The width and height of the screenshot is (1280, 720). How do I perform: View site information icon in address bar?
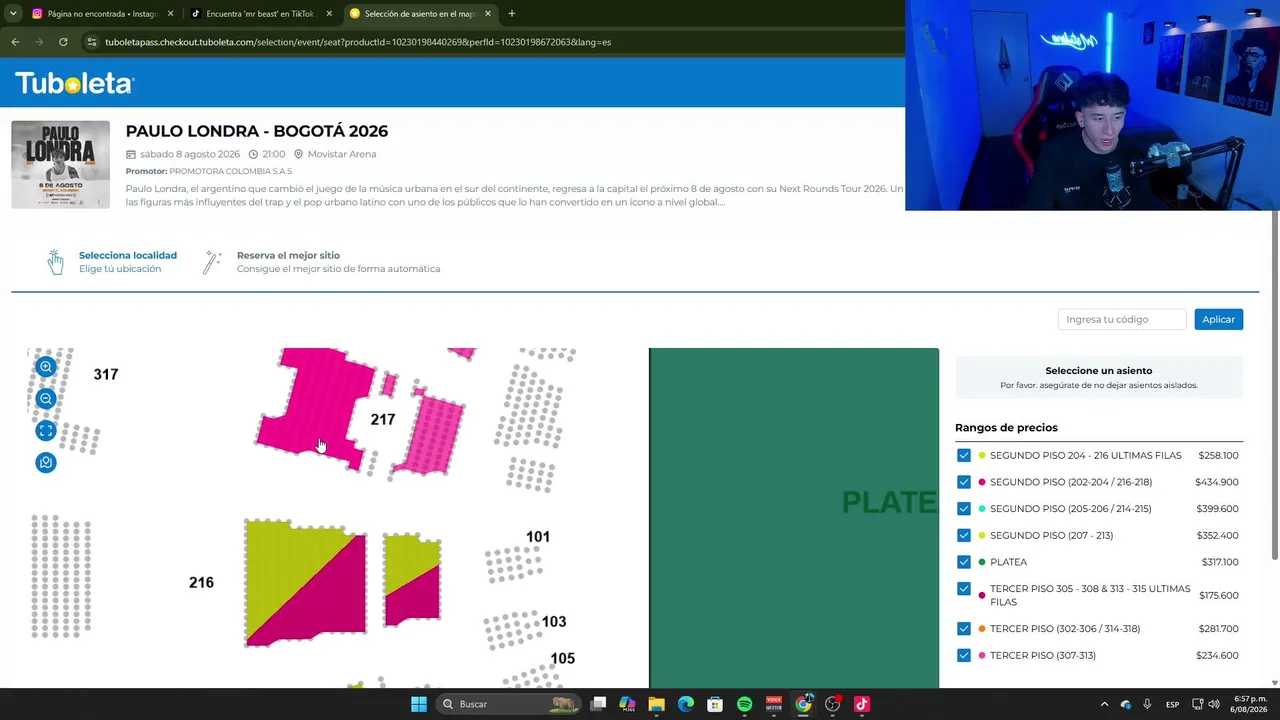point(92,42)
